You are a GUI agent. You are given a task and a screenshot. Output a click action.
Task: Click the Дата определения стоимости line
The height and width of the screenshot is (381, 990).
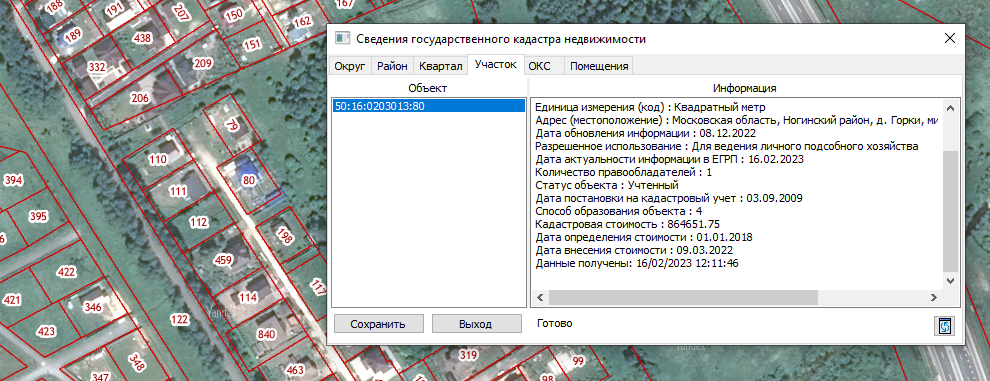(x=644, y=238)
